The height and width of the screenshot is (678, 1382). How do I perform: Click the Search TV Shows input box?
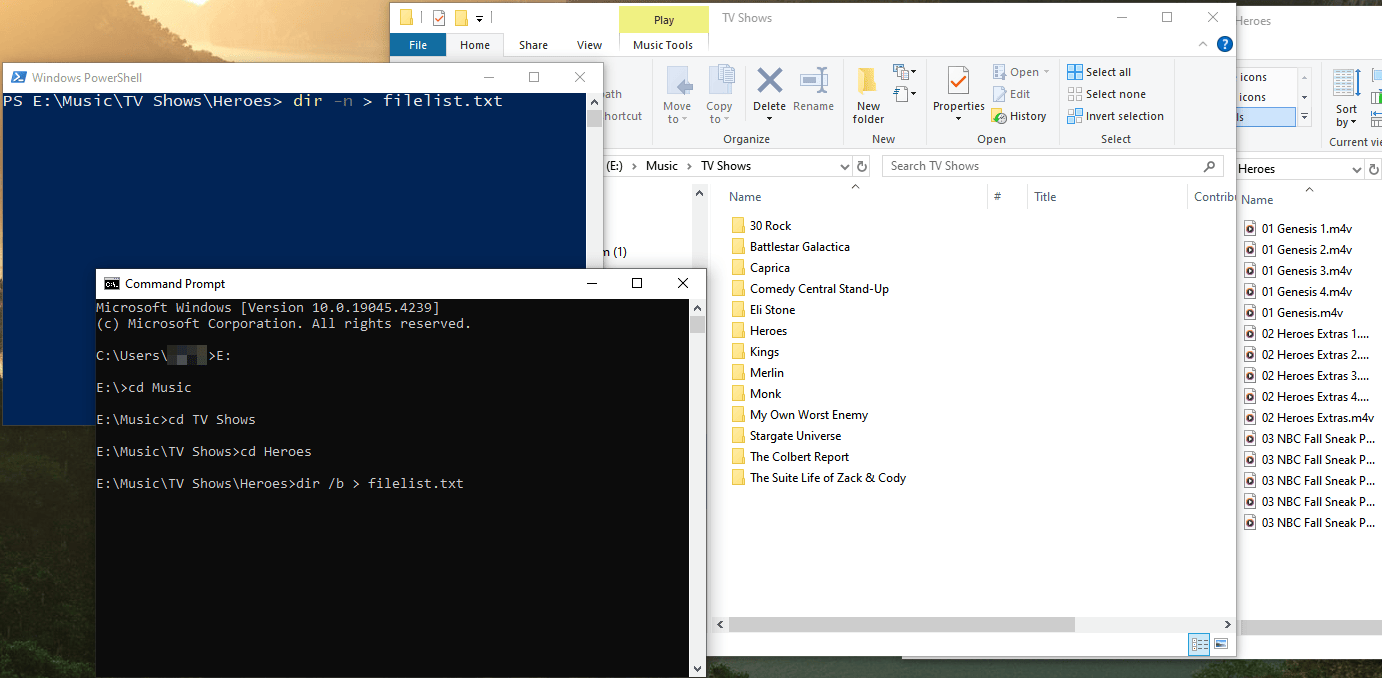1040,166
